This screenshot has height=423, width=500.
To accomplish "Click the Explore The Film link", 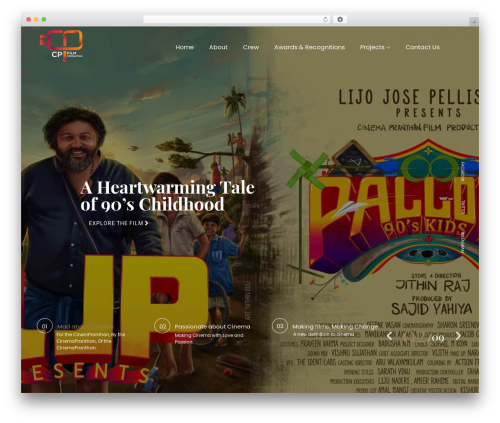I will (x=118, y=223).
